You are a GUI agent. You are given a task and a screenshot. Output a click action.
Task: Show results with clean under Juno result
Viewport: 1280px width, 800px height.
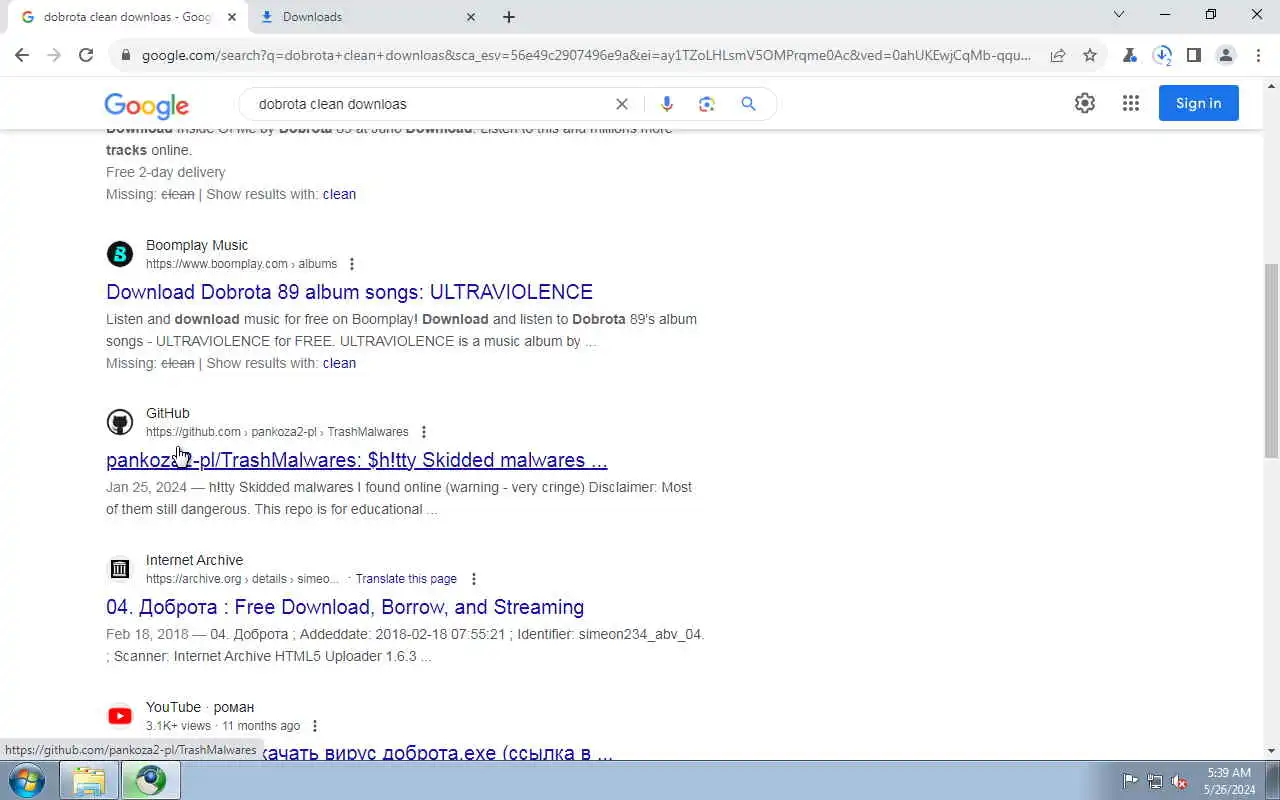pyautogui.click(x=339, y=194)
